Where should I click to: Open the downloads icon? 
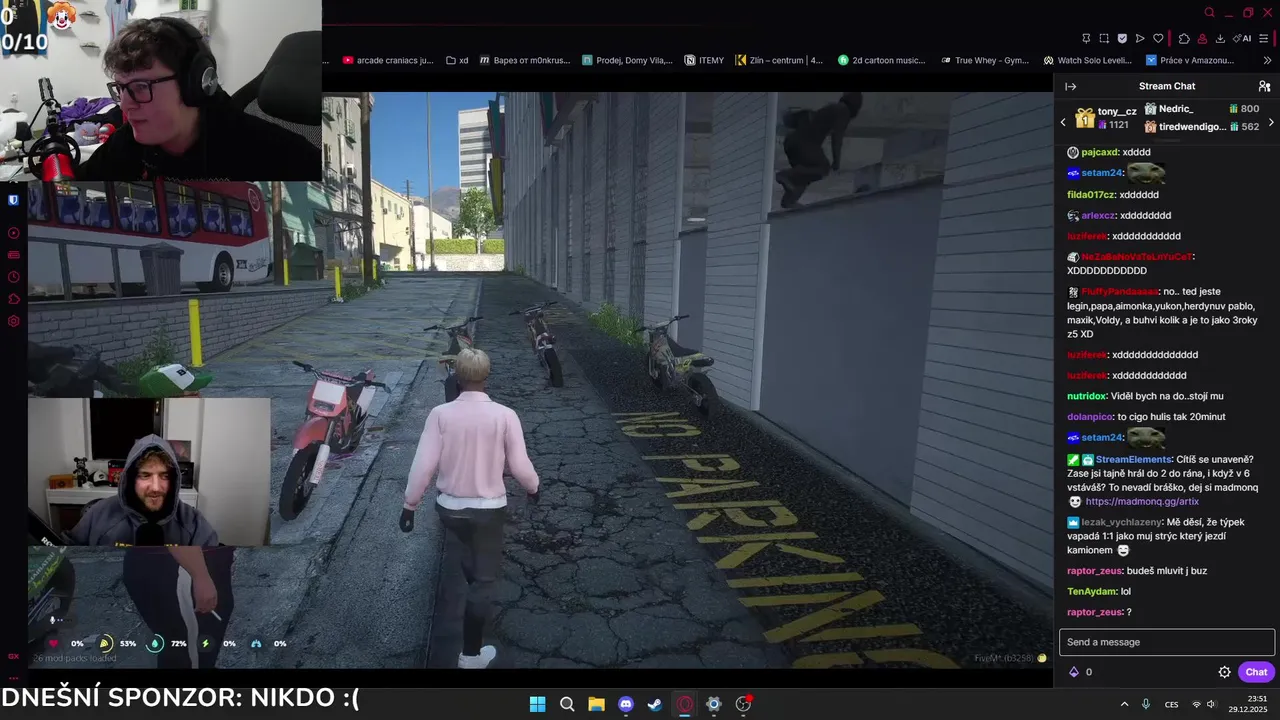pyautogui.click(x=1220, y=38)
